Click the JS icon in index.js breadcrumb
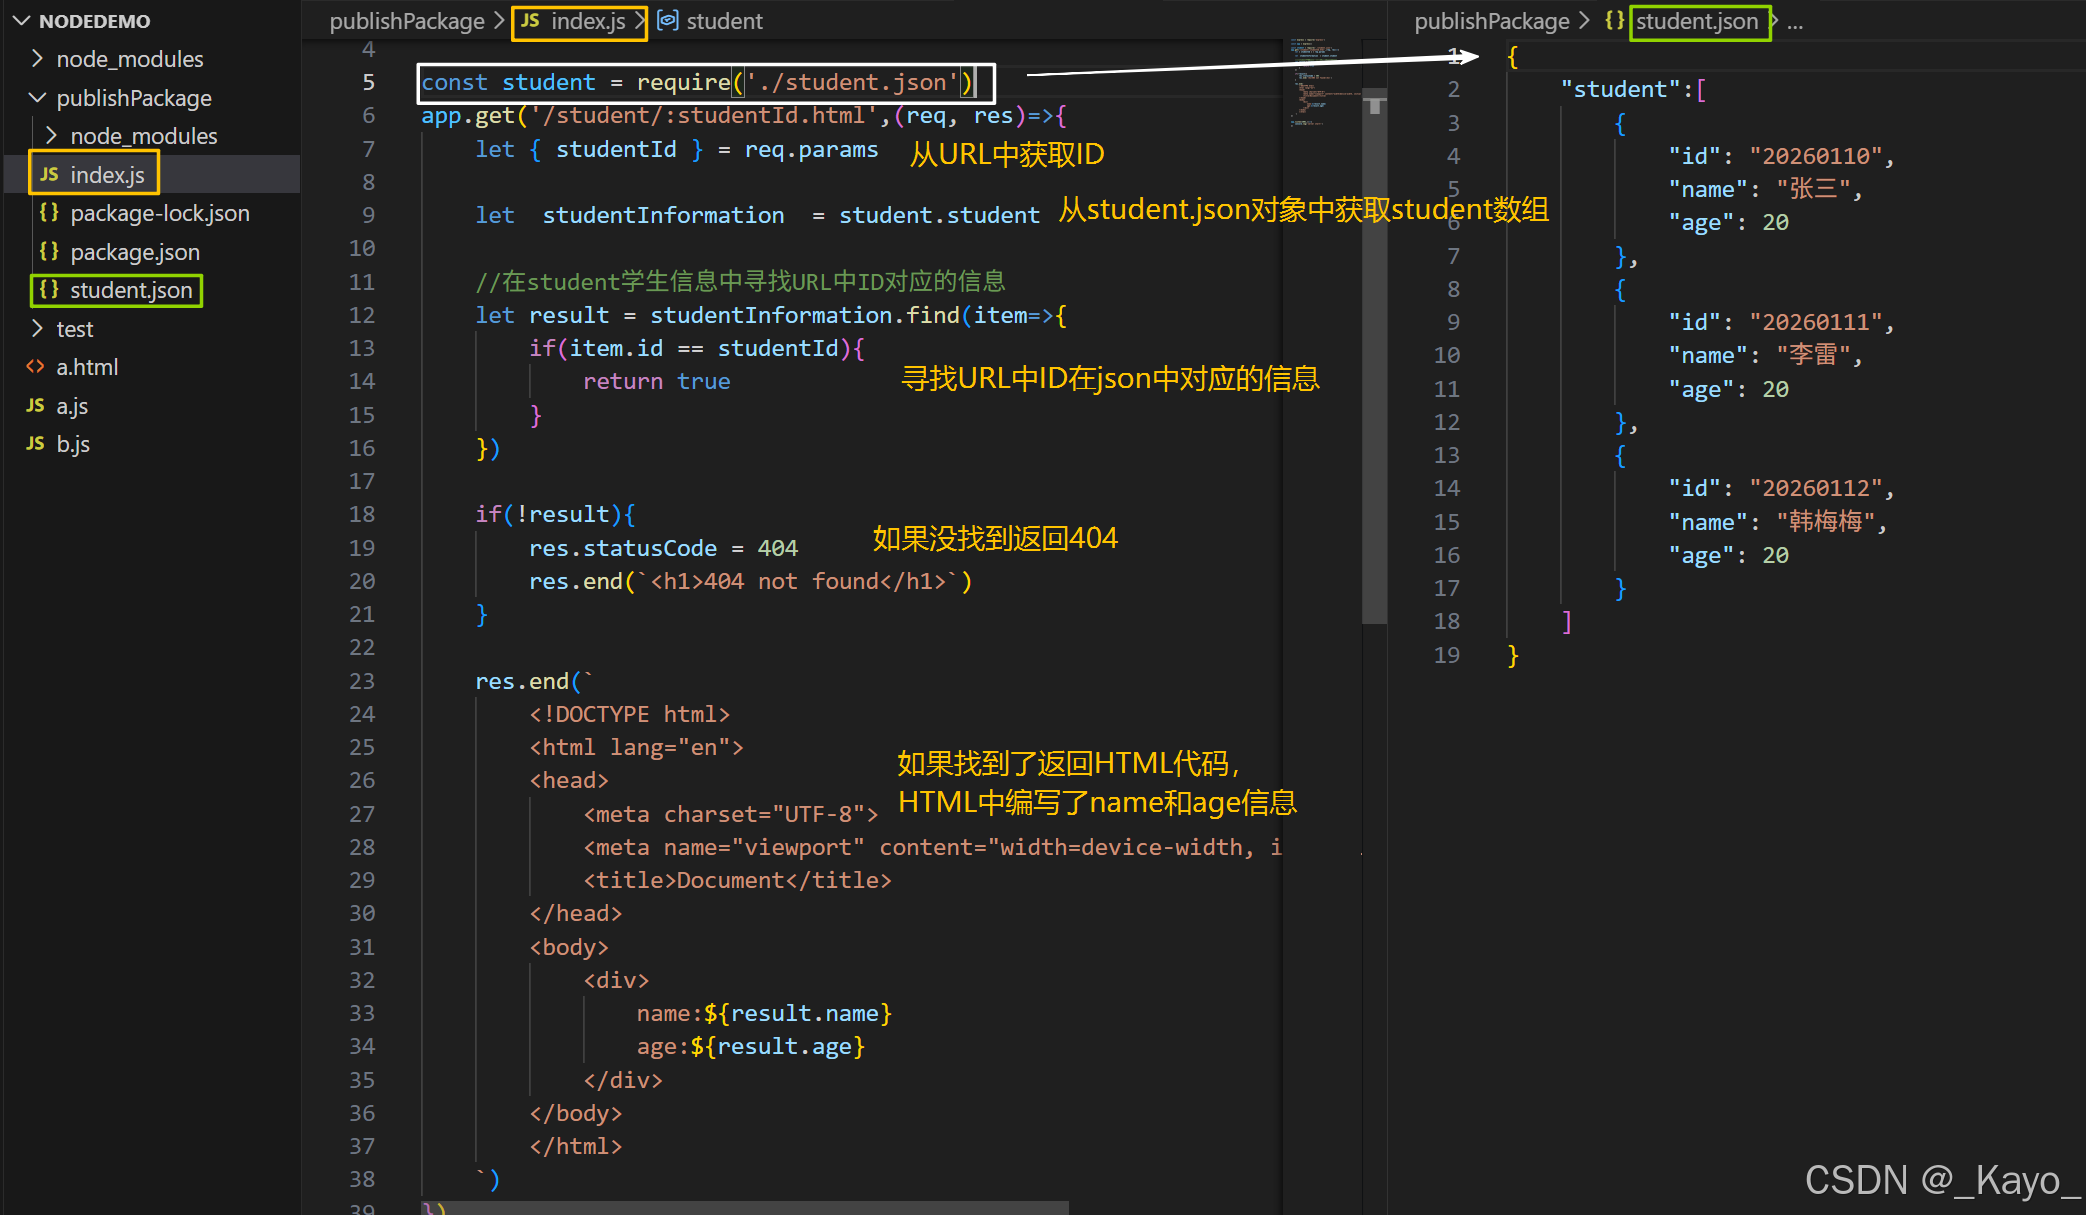Viewport: 2086px width, 1215px height. tap(530, 21)
